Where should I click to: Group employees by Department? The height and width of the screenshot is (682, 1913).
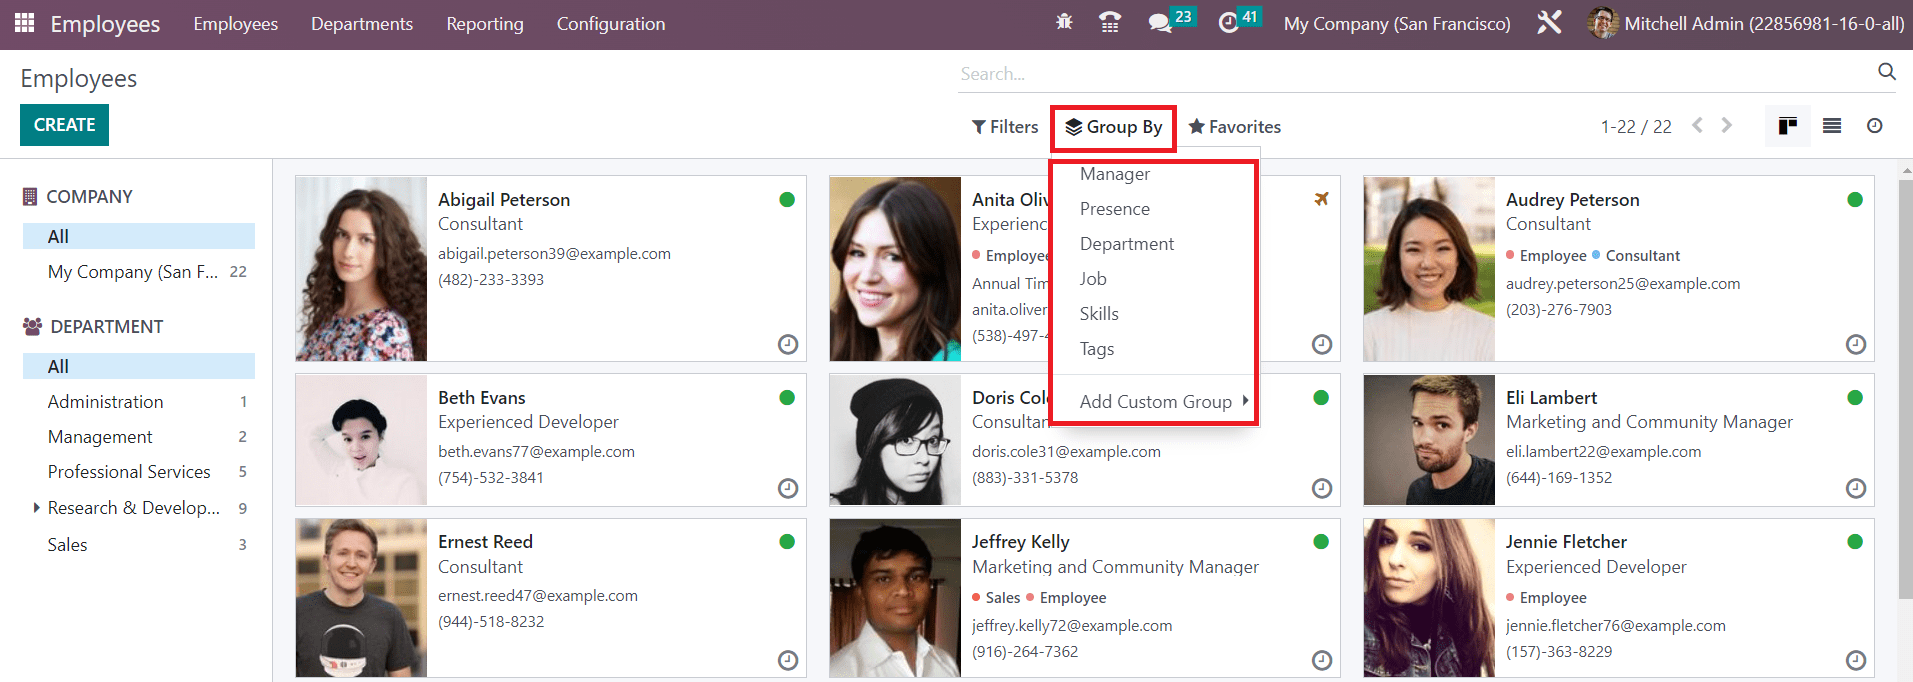[1126, 244]
